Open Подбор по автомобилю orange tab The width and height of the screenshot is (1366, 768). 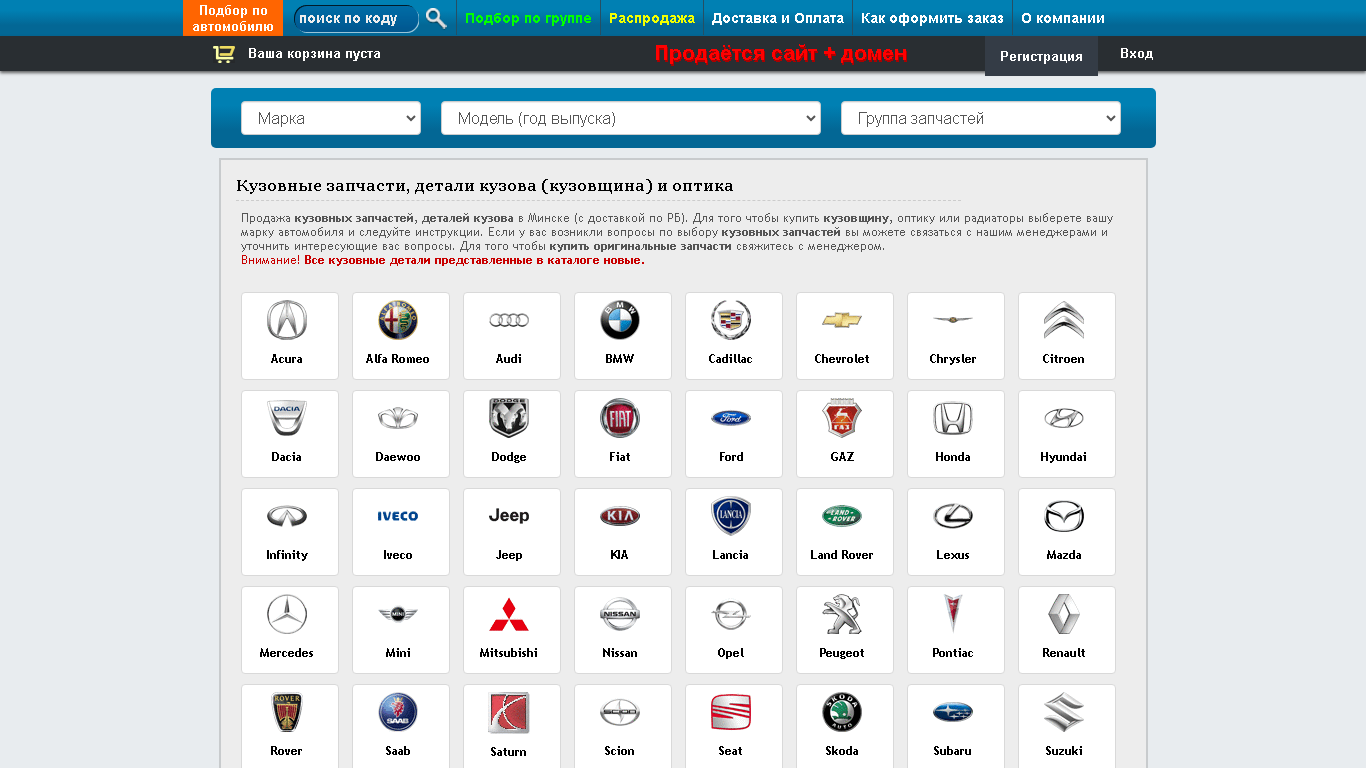click(233, 18)
